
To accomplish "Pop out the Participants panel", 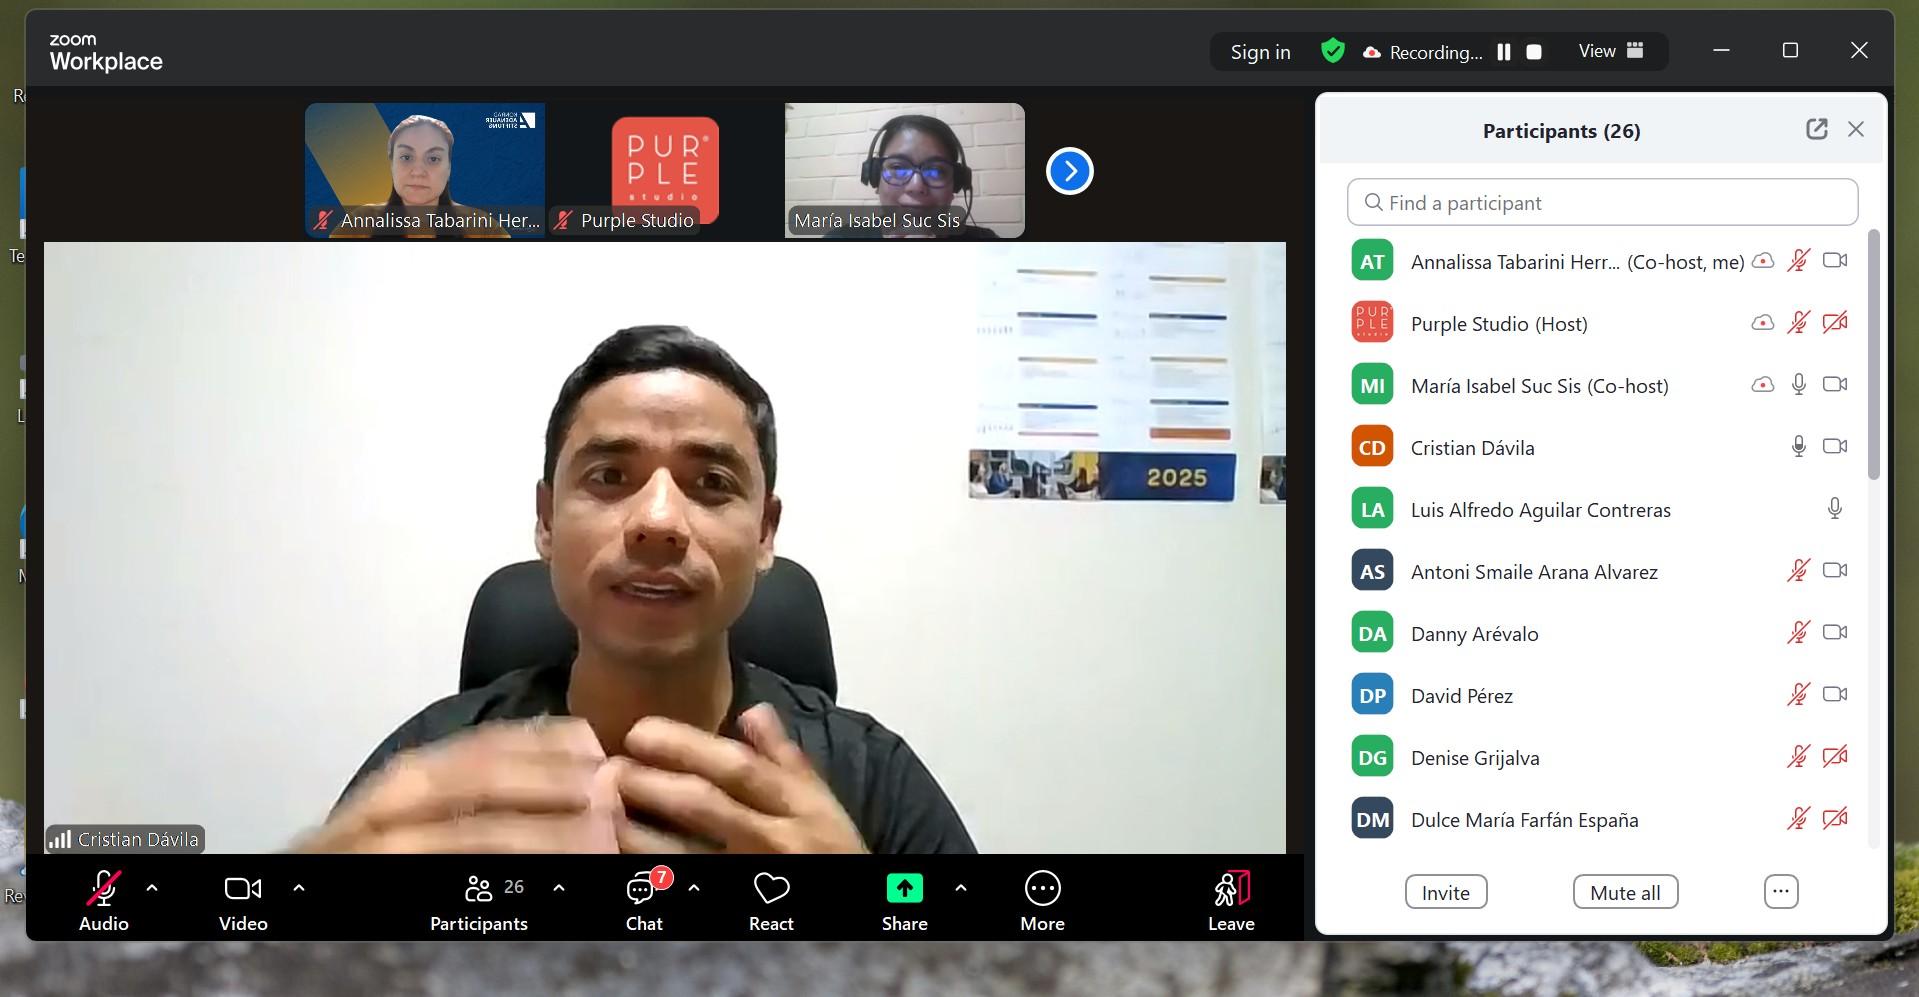I will (x=1816, y=129).
